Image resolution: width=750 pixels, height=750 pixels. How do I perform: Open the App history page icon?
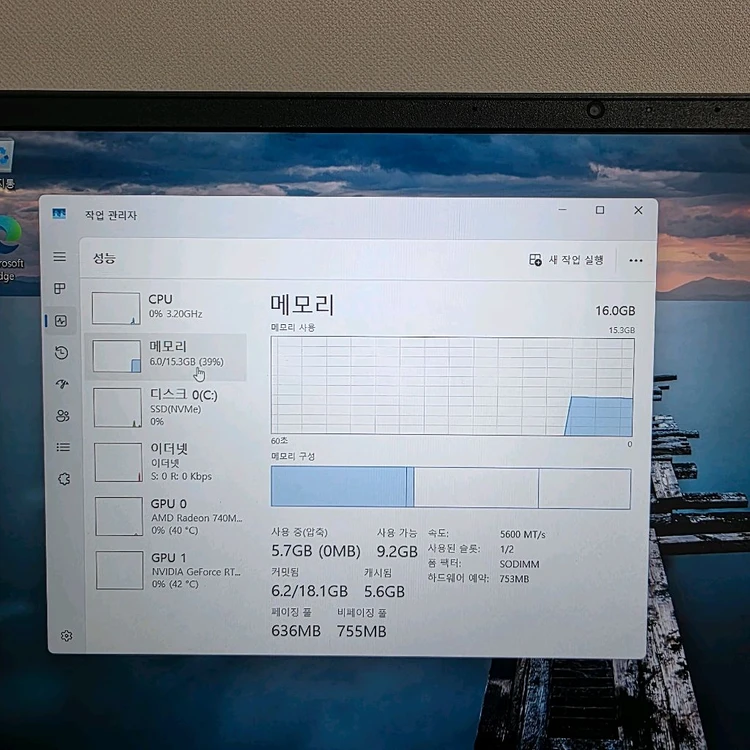[61, 353]
